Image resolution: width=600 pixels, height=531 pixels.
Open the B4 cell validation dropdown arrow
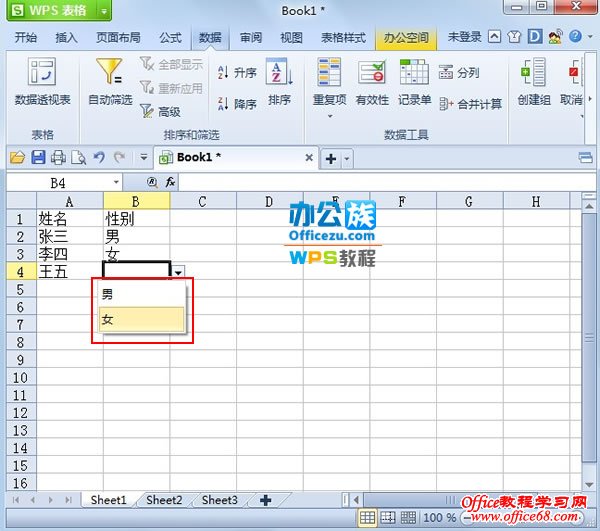(178, 273)
